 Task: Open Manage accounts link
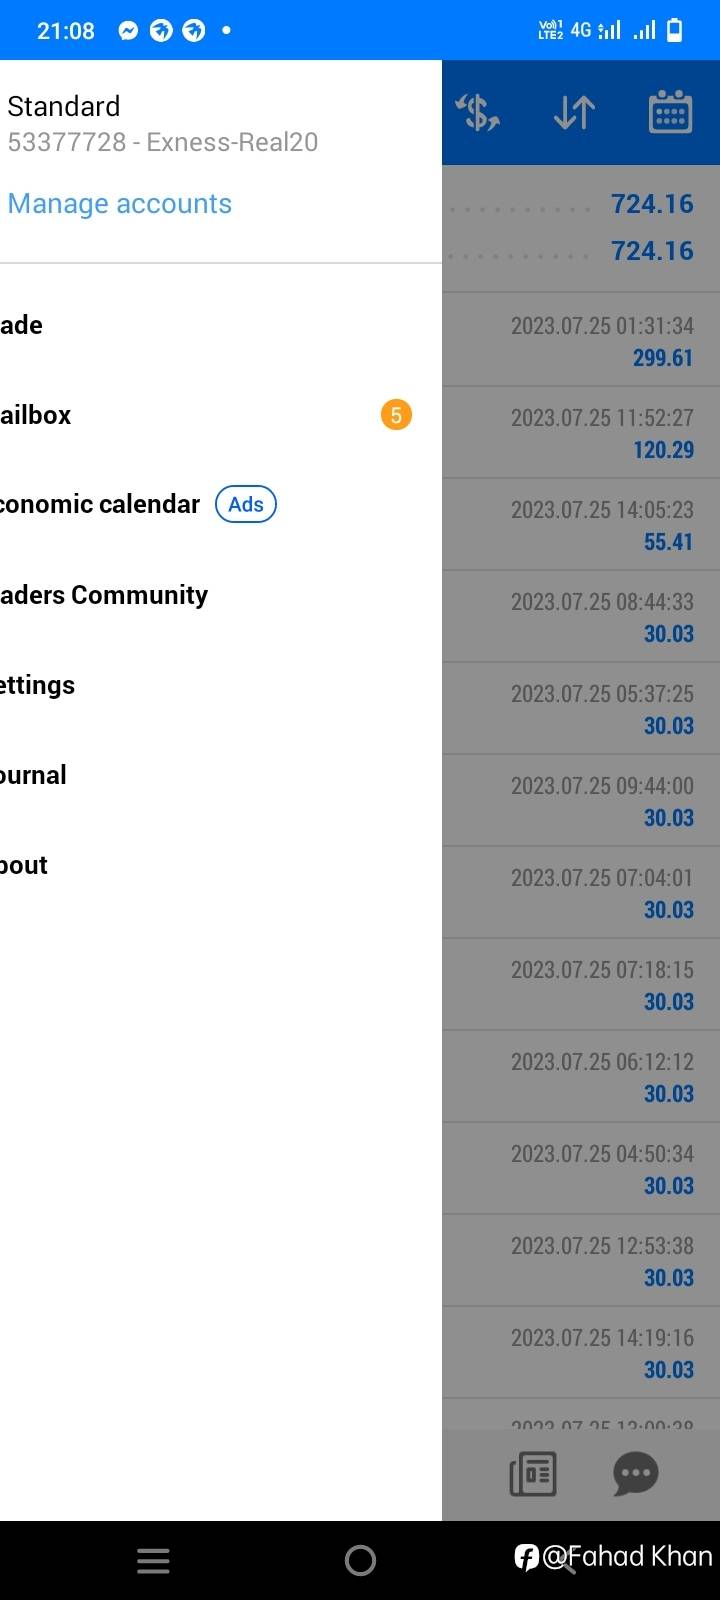(x=119, y=204)
